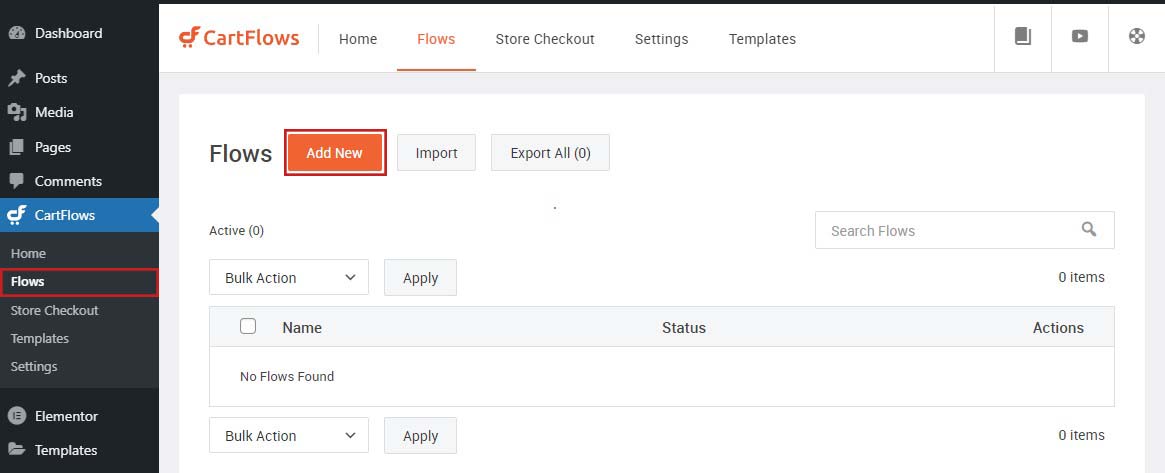Click Home under the CartFlows submenu
This screenshot has height=473, width=1165.
click(28, 253)
